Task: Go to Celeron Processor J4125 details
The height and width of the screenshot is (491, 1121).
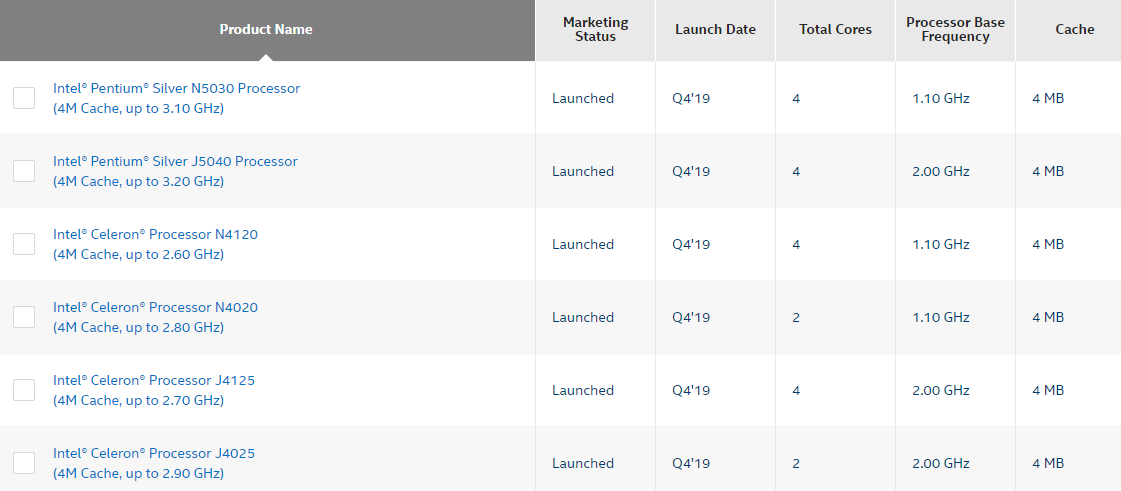Action: tap(154, 380)
